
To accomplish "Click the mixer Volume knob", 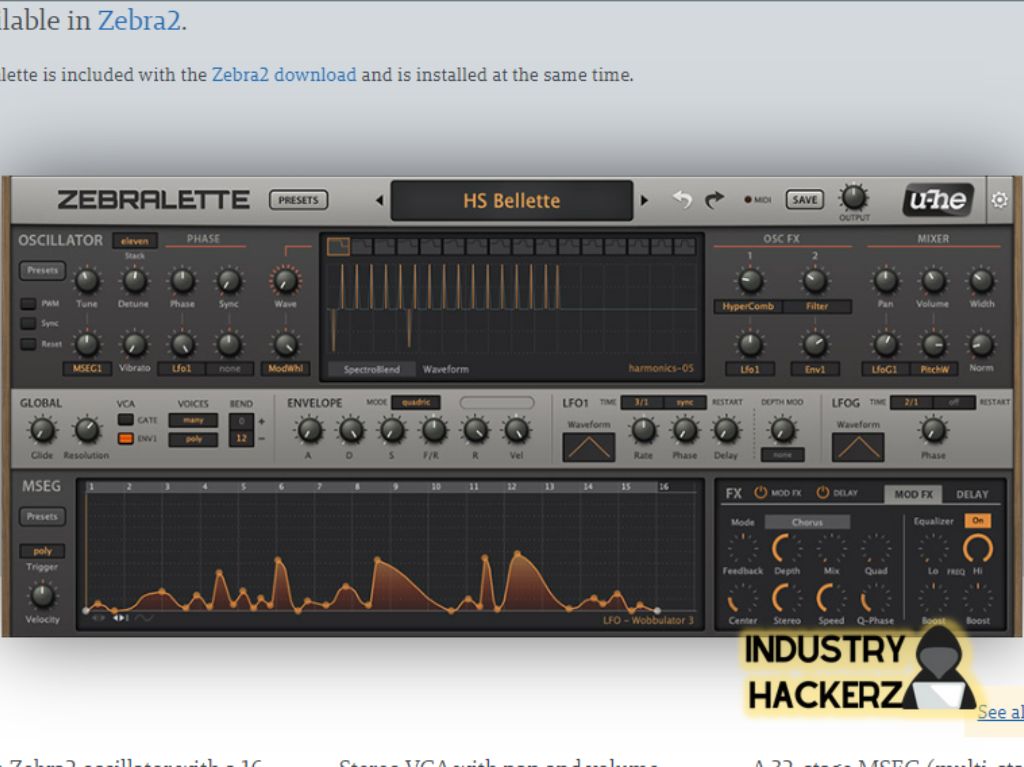I will 933,281.
